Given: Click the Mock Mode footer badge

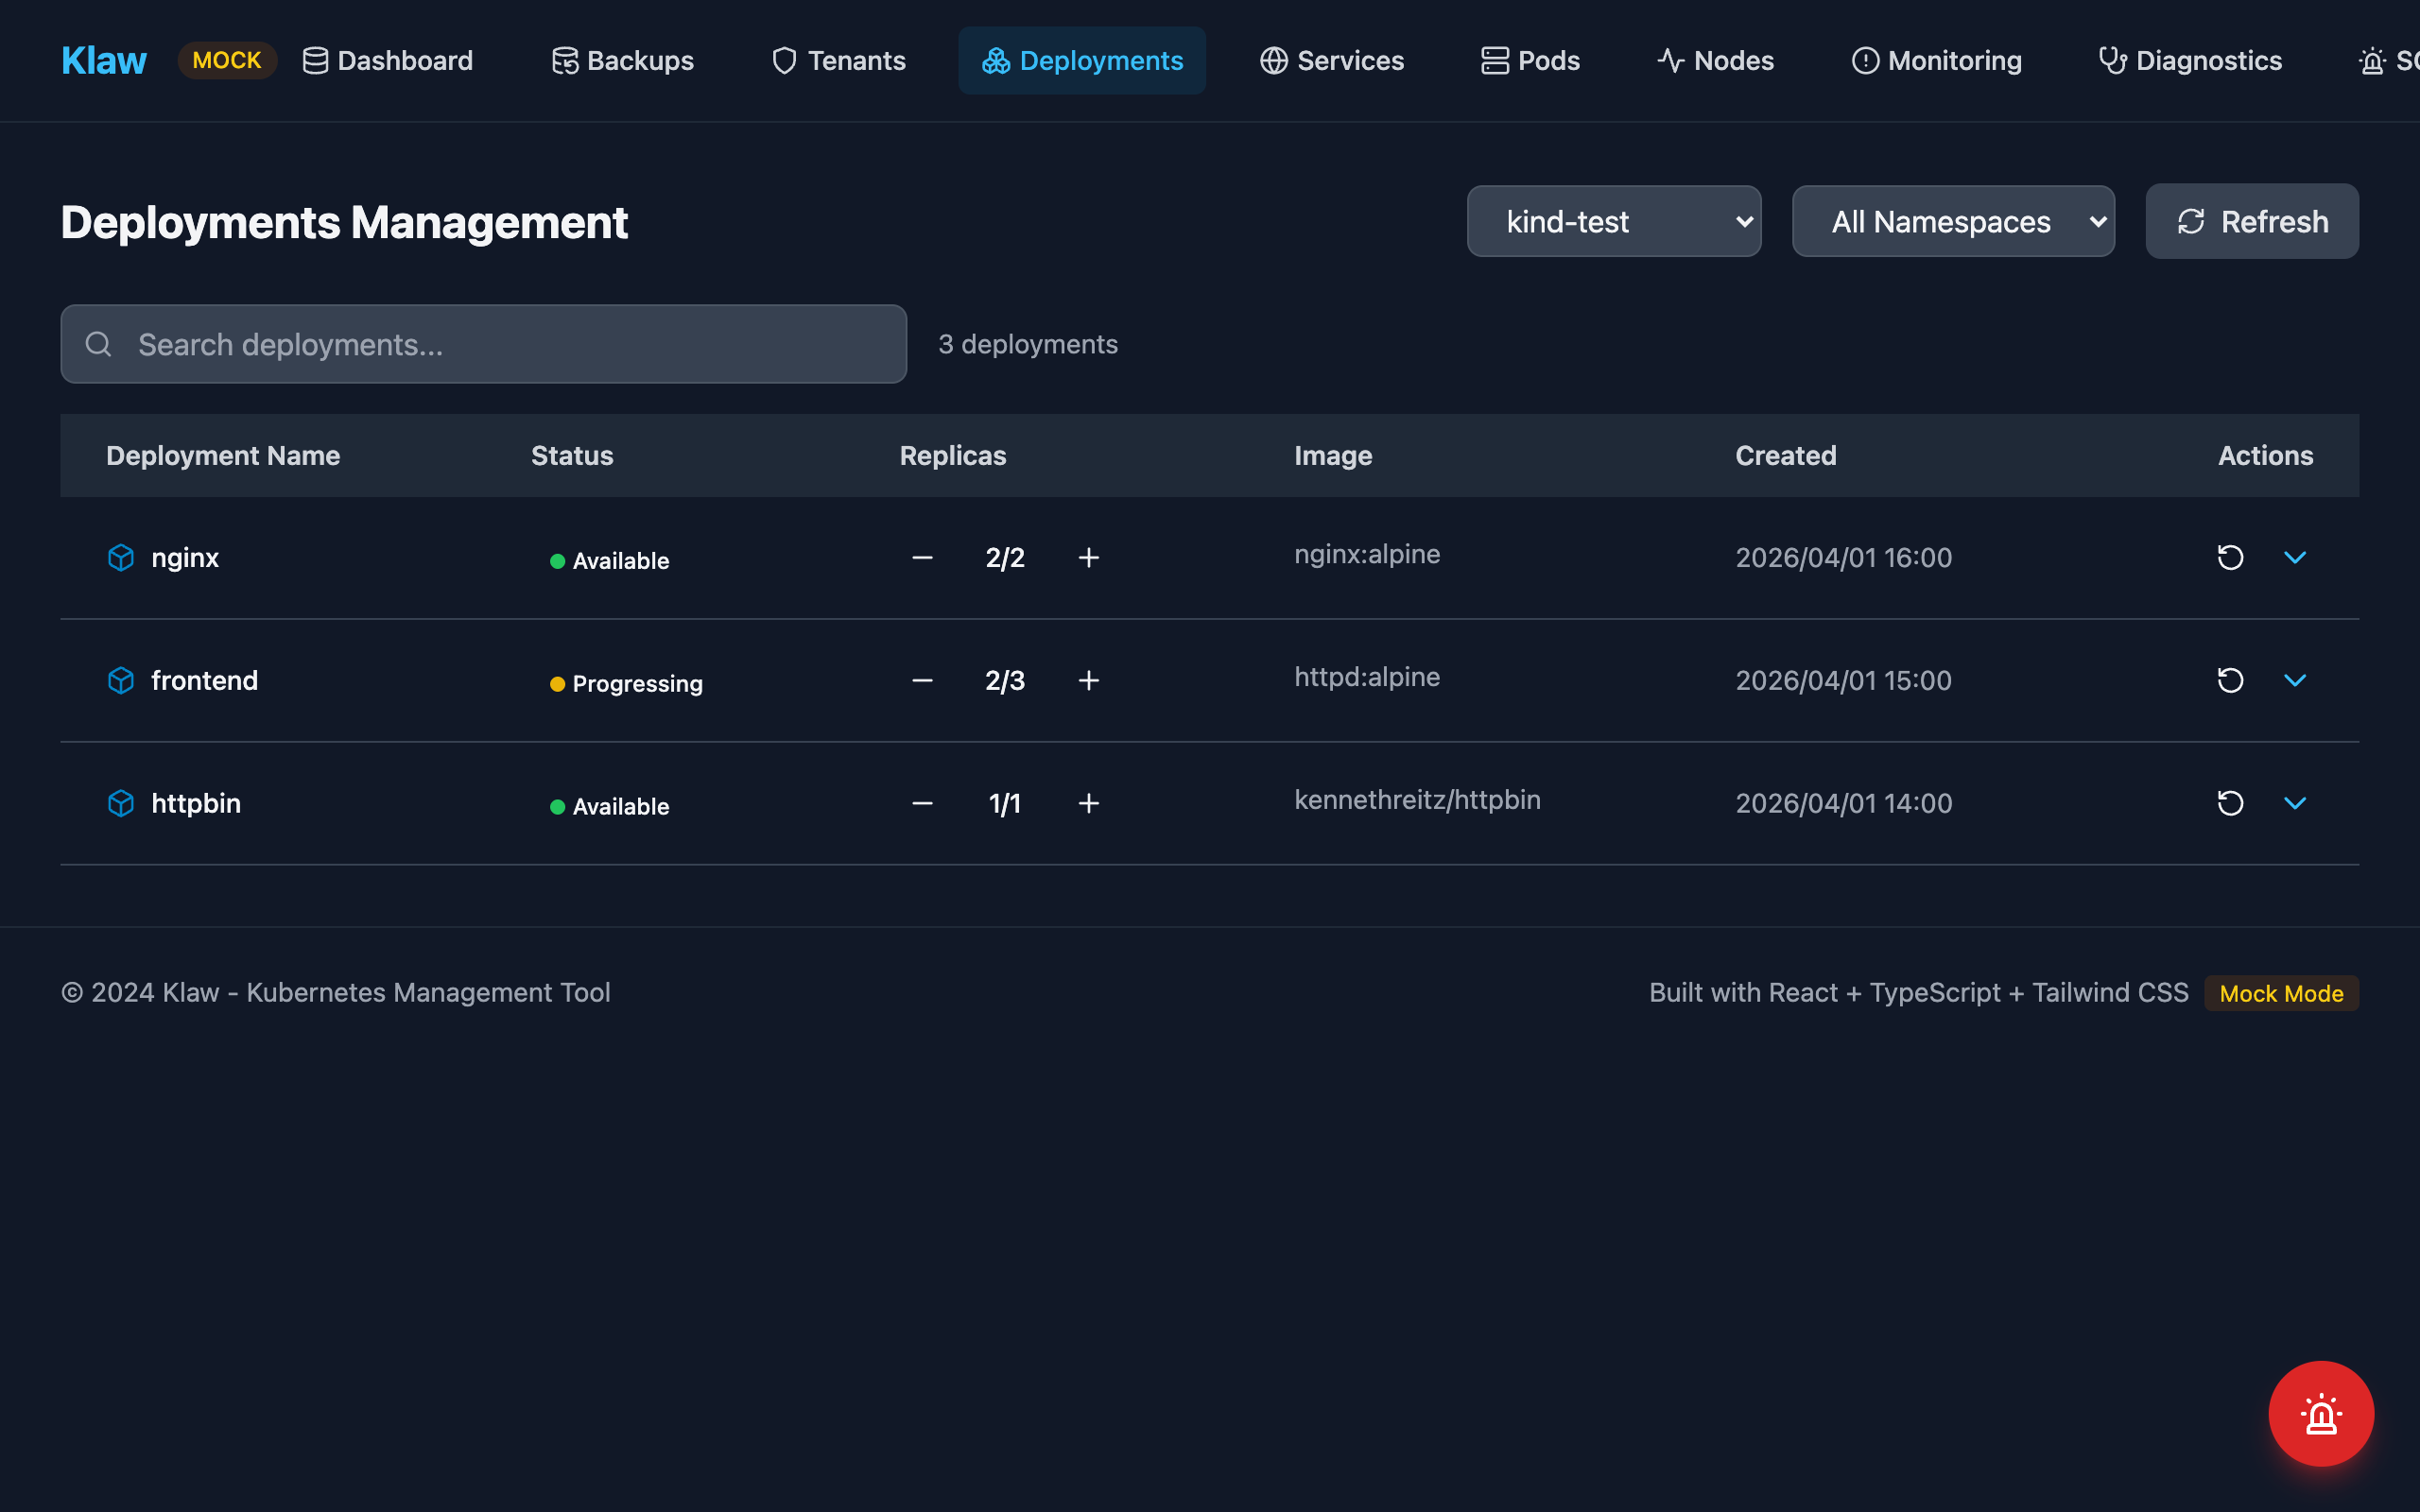Looking at the screenshot, I should (2281, 993).
